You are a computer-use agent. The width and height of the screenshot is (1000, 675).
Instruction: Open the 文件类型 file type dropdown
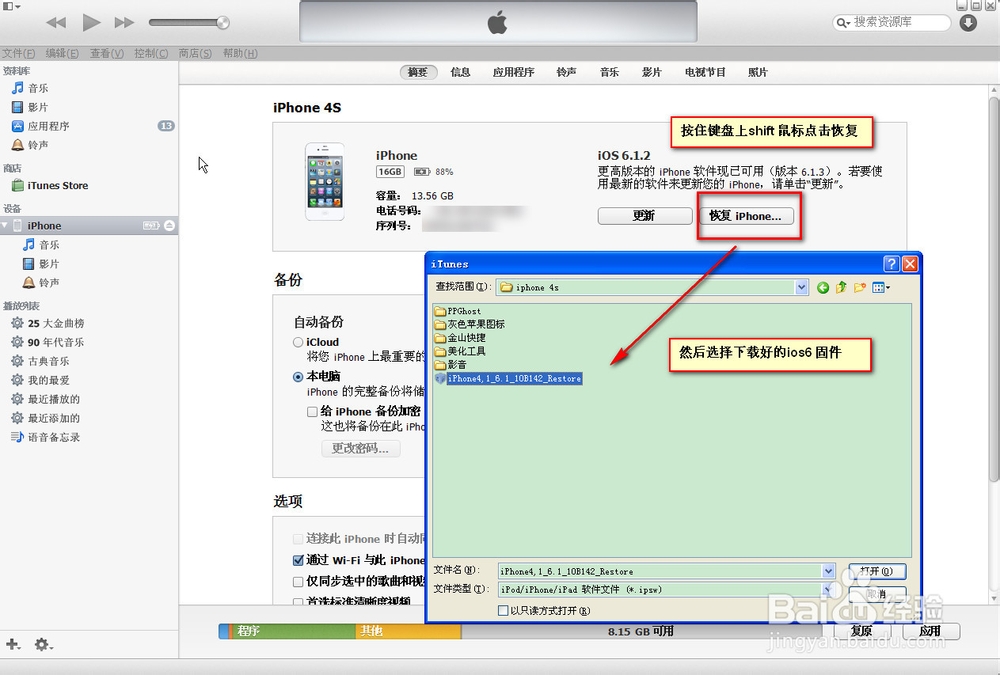point(828,590)
